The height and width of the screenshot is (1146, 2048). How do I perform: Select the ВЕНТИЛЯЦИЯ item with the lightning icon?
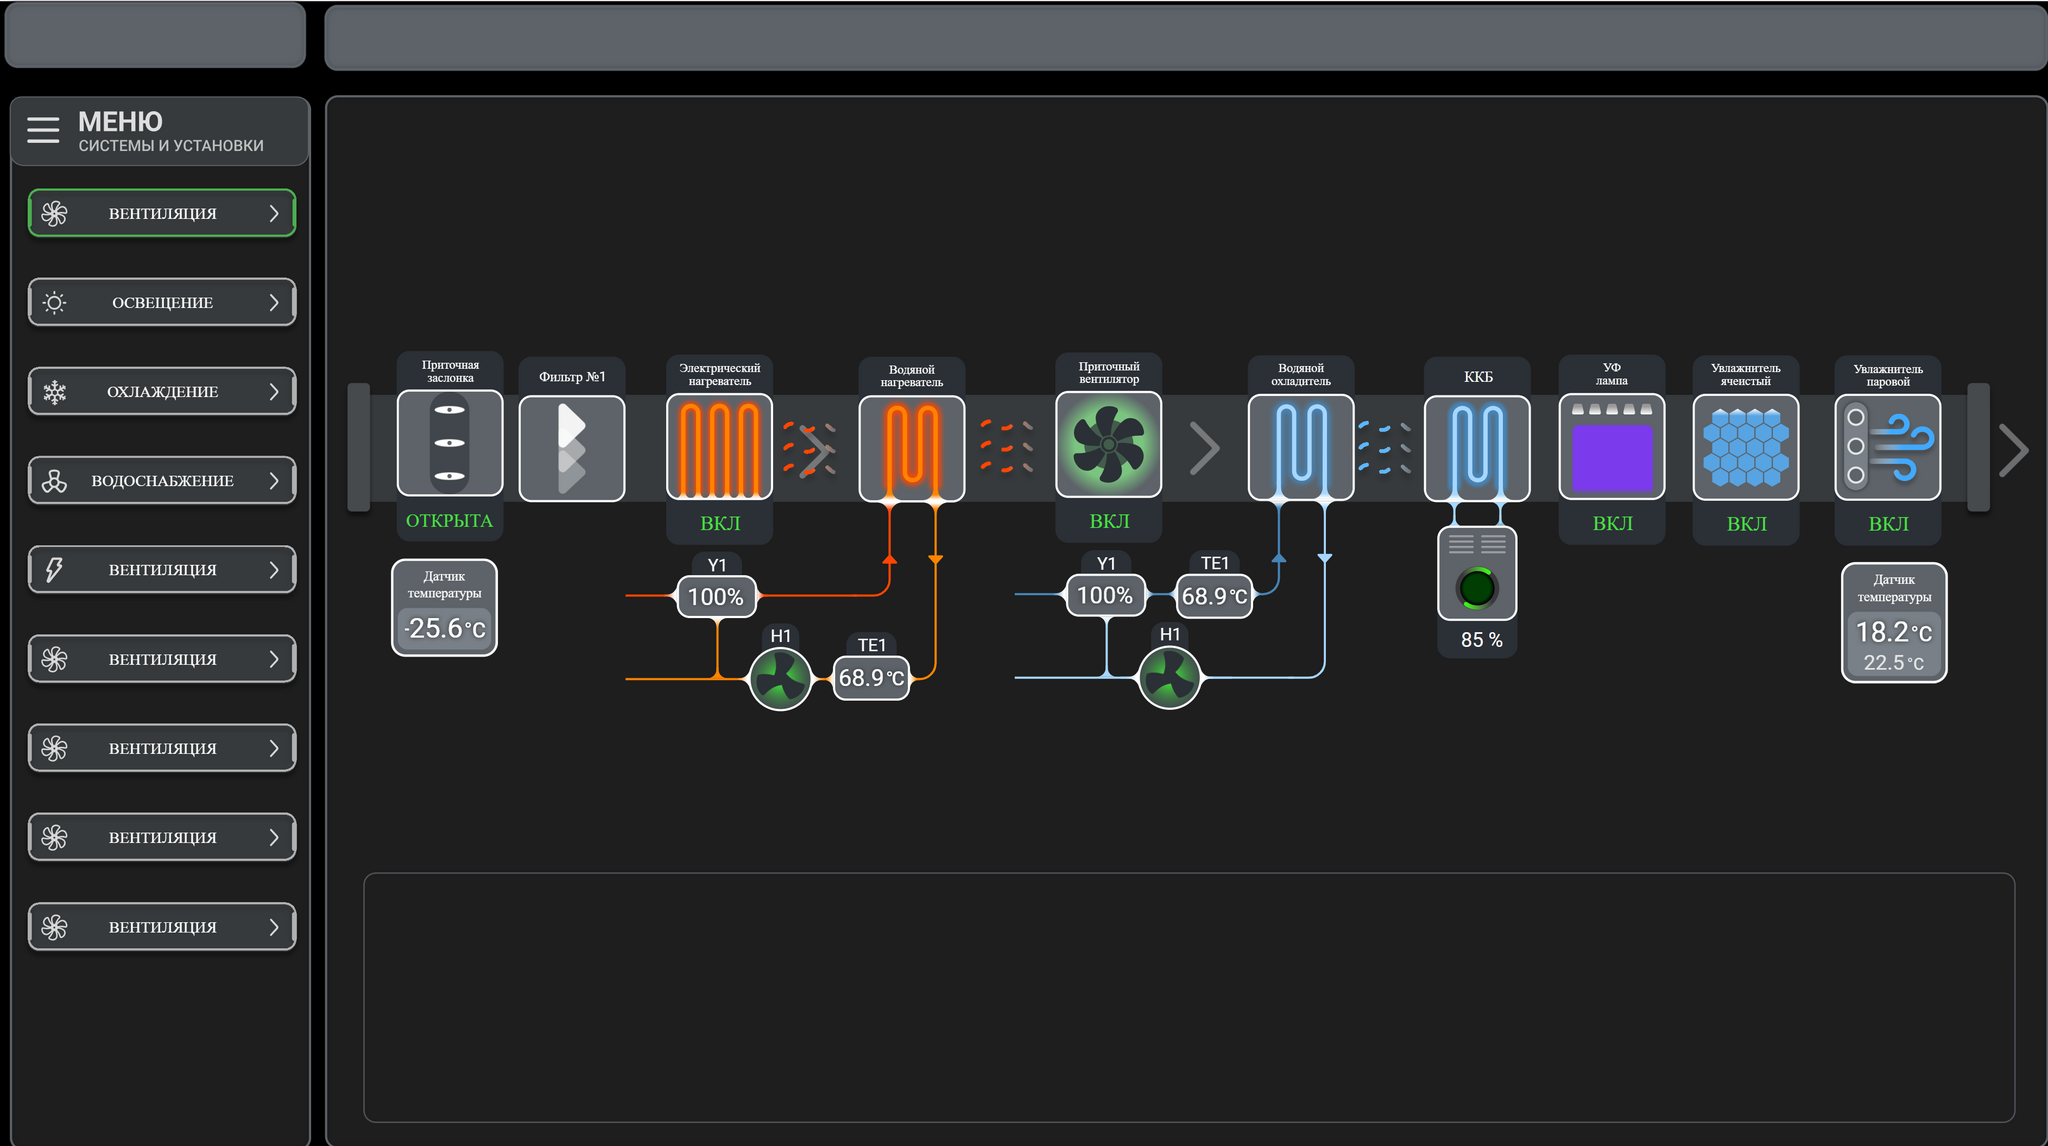tap(162, 570)
